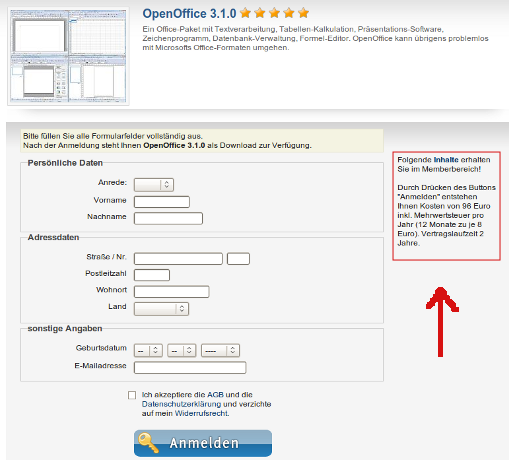509x460 pixels.
Task: Click the third rating star
Action: (x=274, y=13)
